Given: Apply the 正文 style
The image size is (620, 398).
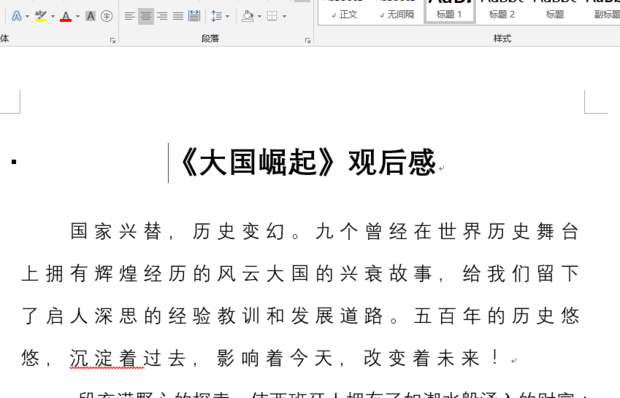Looking at the screenshot, I should (x=344, y=12).
